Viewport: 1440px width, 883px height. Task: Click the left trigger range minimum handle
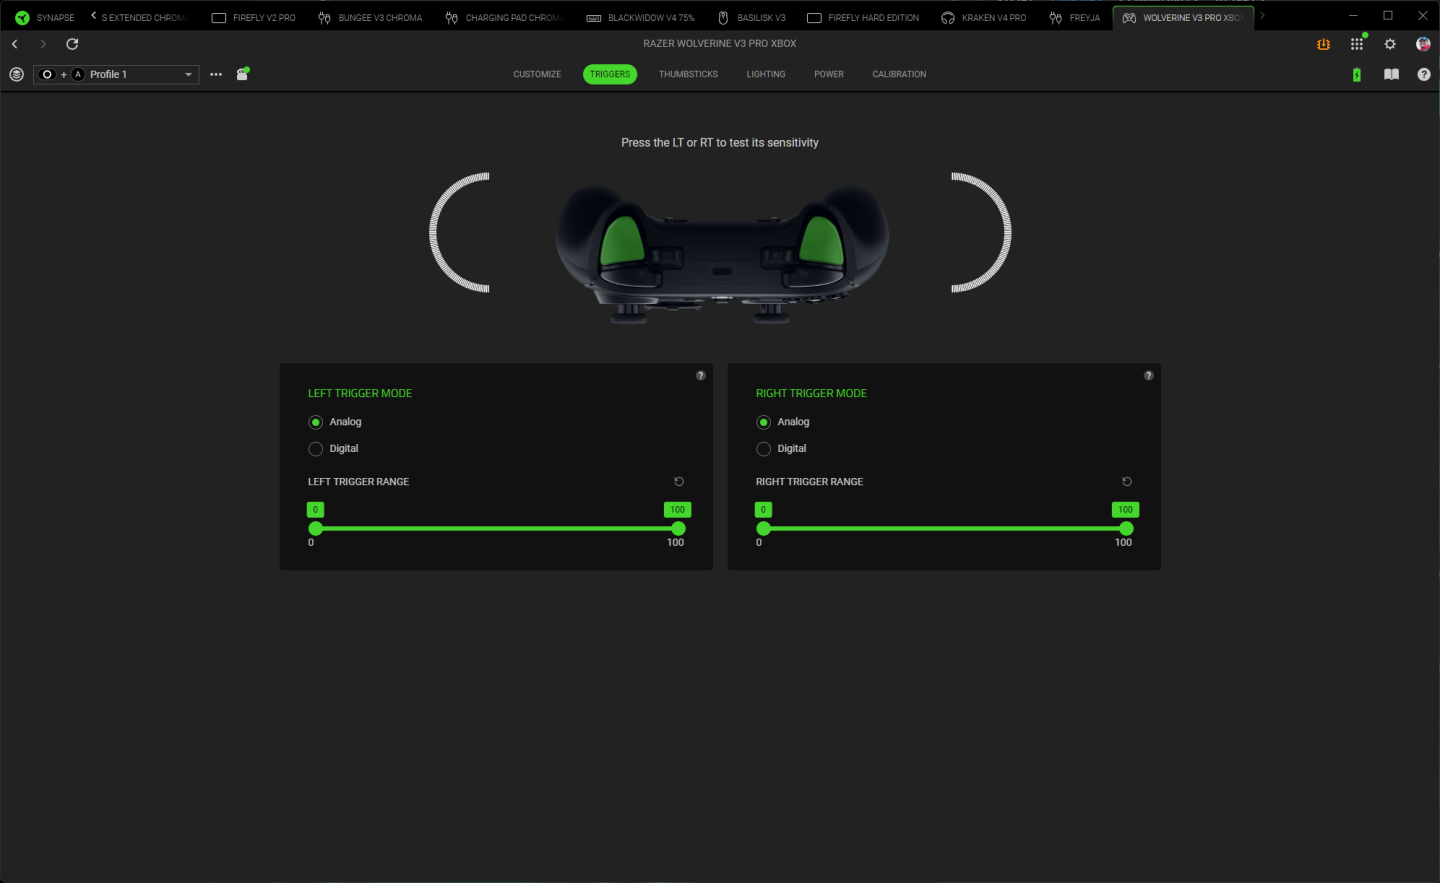[x=316, y=529]
